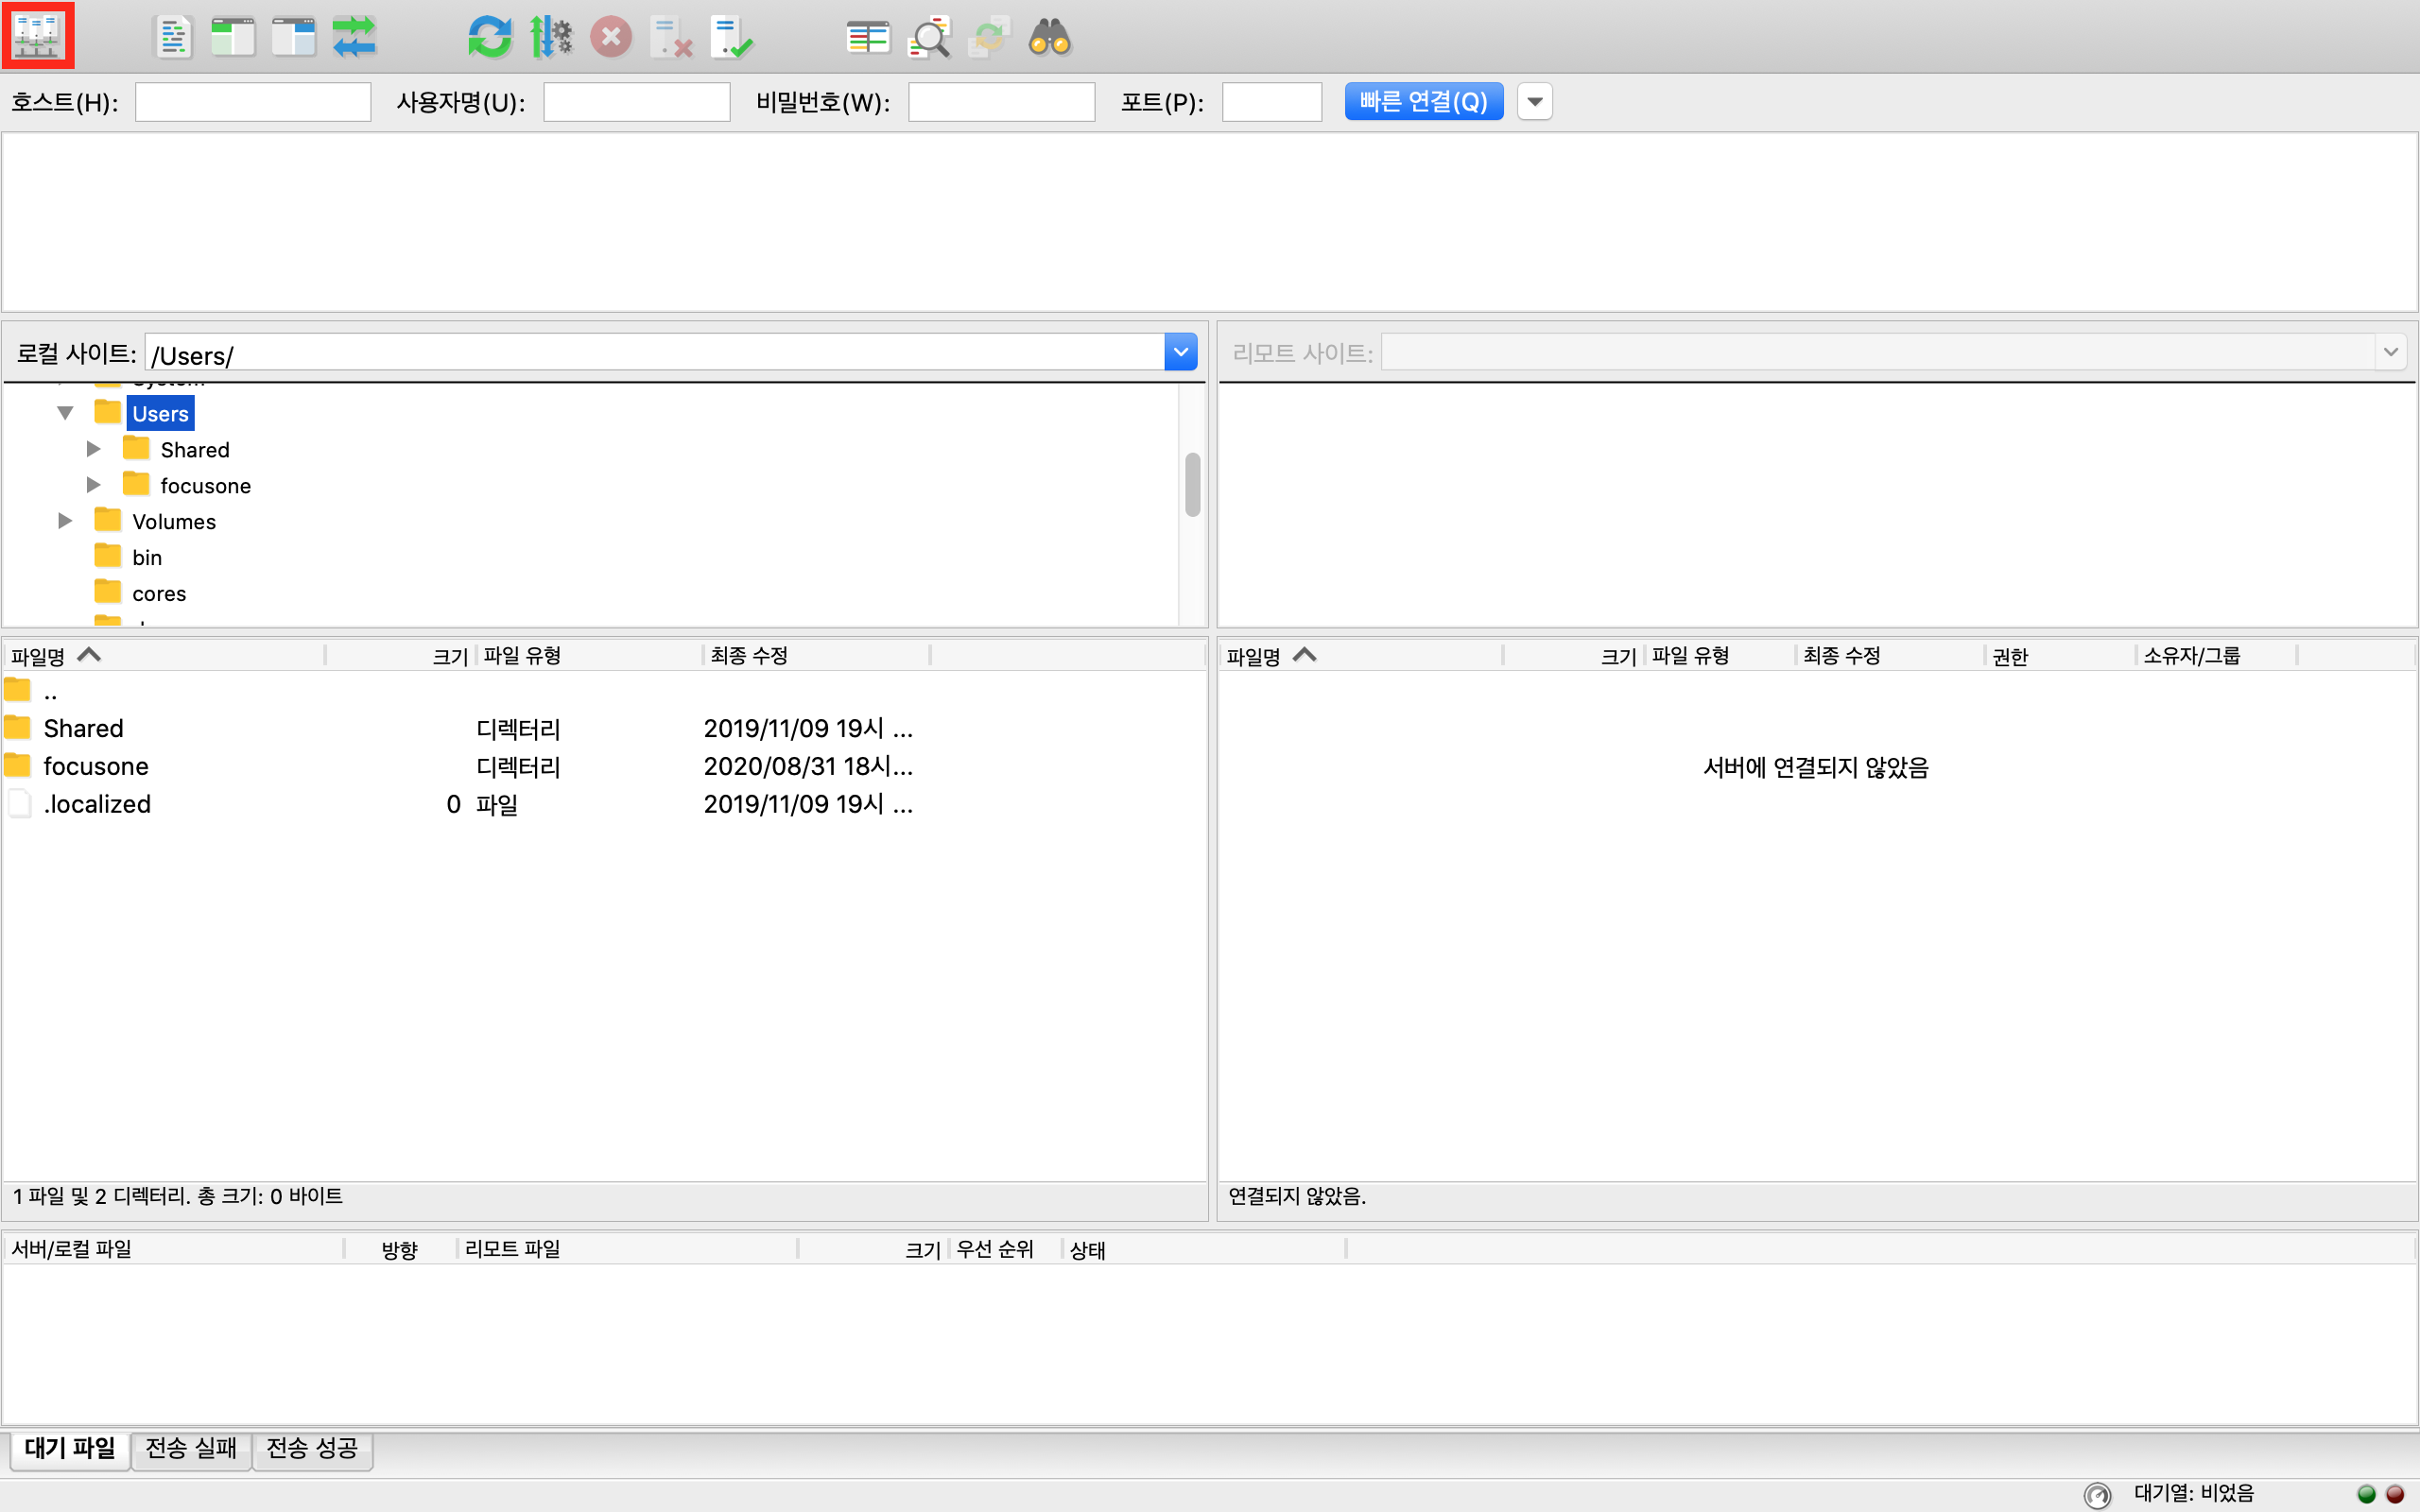Toggle directory comparison magnifier icon

(928, 38)
